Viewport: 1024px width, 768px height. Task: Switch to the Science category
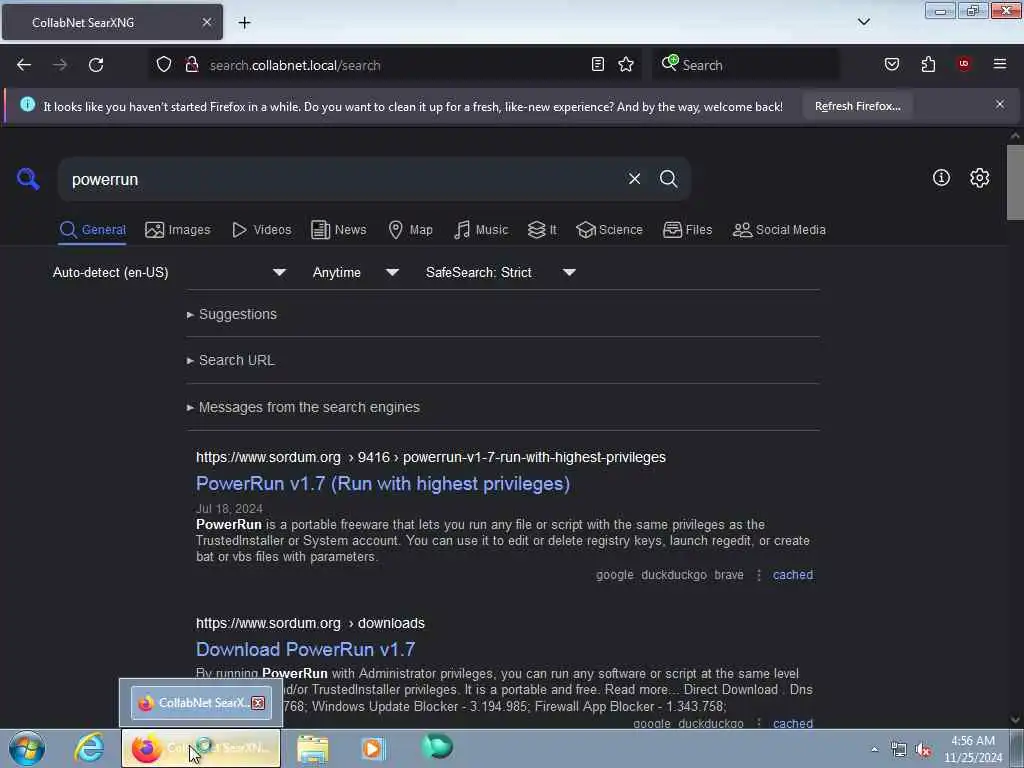click(609, 230)
